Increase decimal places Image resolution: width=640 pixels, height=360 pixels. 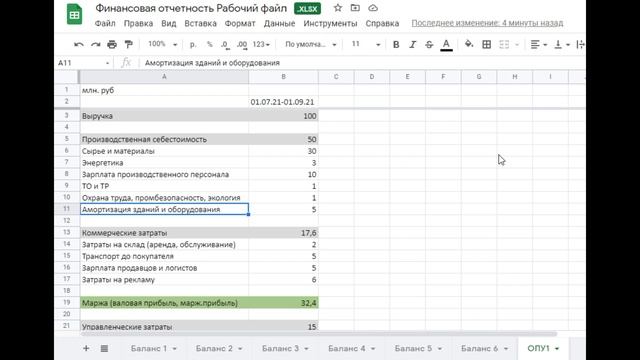pyautogui.click(x=242, y=44)
